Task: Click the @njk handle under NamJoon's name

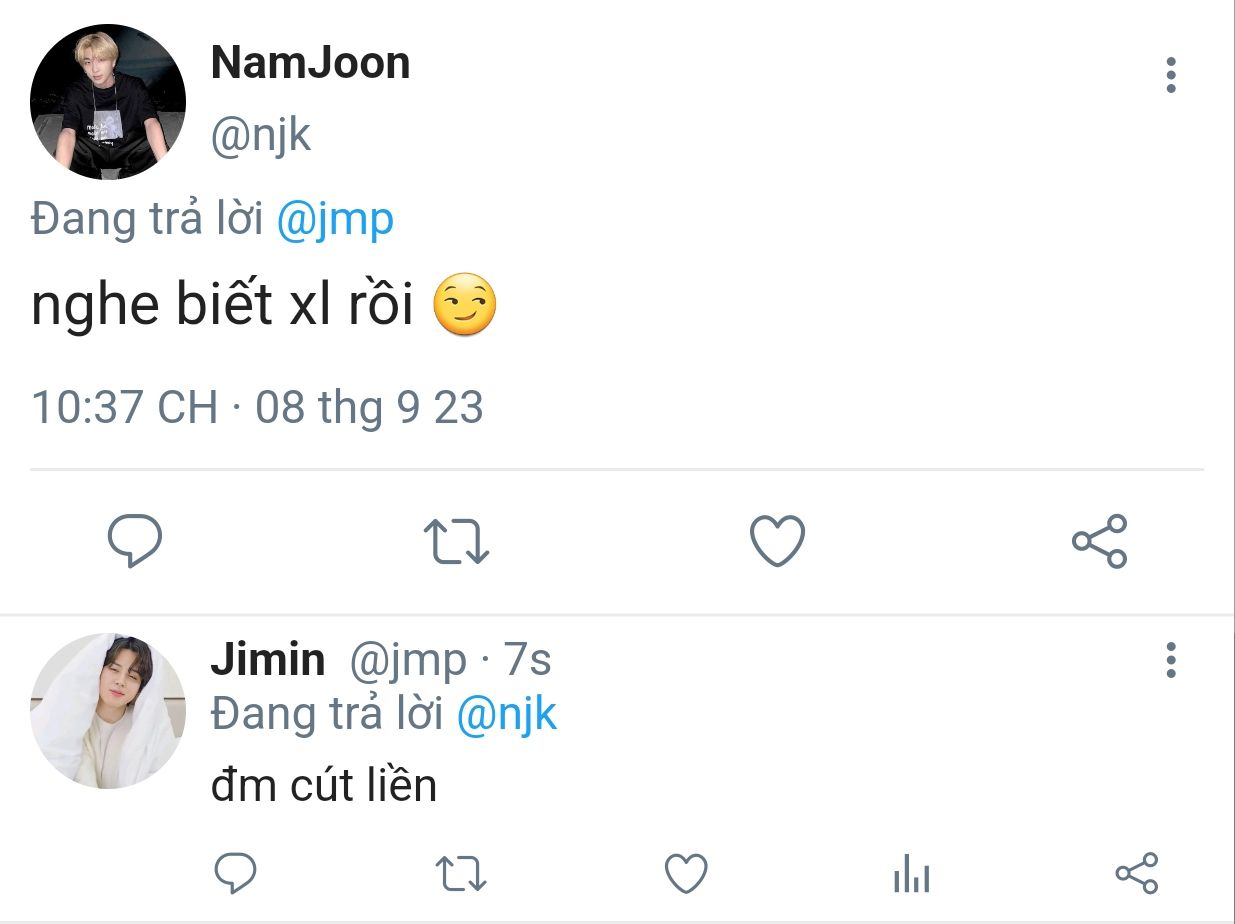Action: (x=261, y=136)
